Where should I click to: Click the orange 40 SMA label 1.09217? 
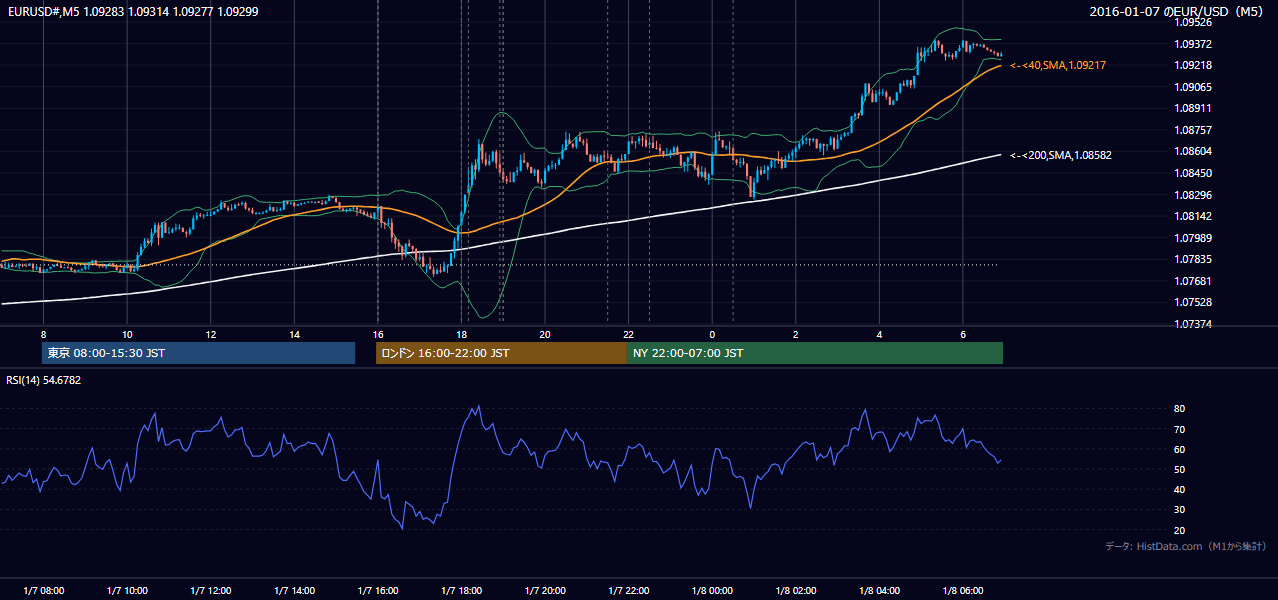1058,65
